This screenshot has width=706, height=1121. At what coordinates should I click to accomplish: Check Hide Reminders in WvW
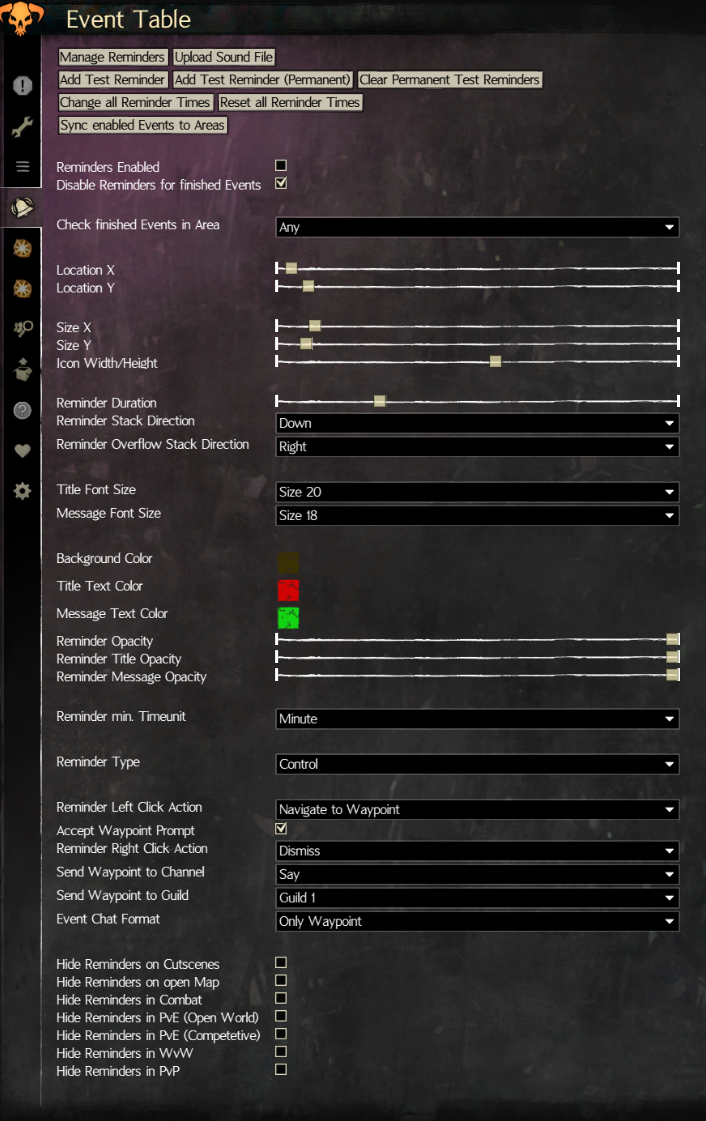click(x=281, y=1052)
